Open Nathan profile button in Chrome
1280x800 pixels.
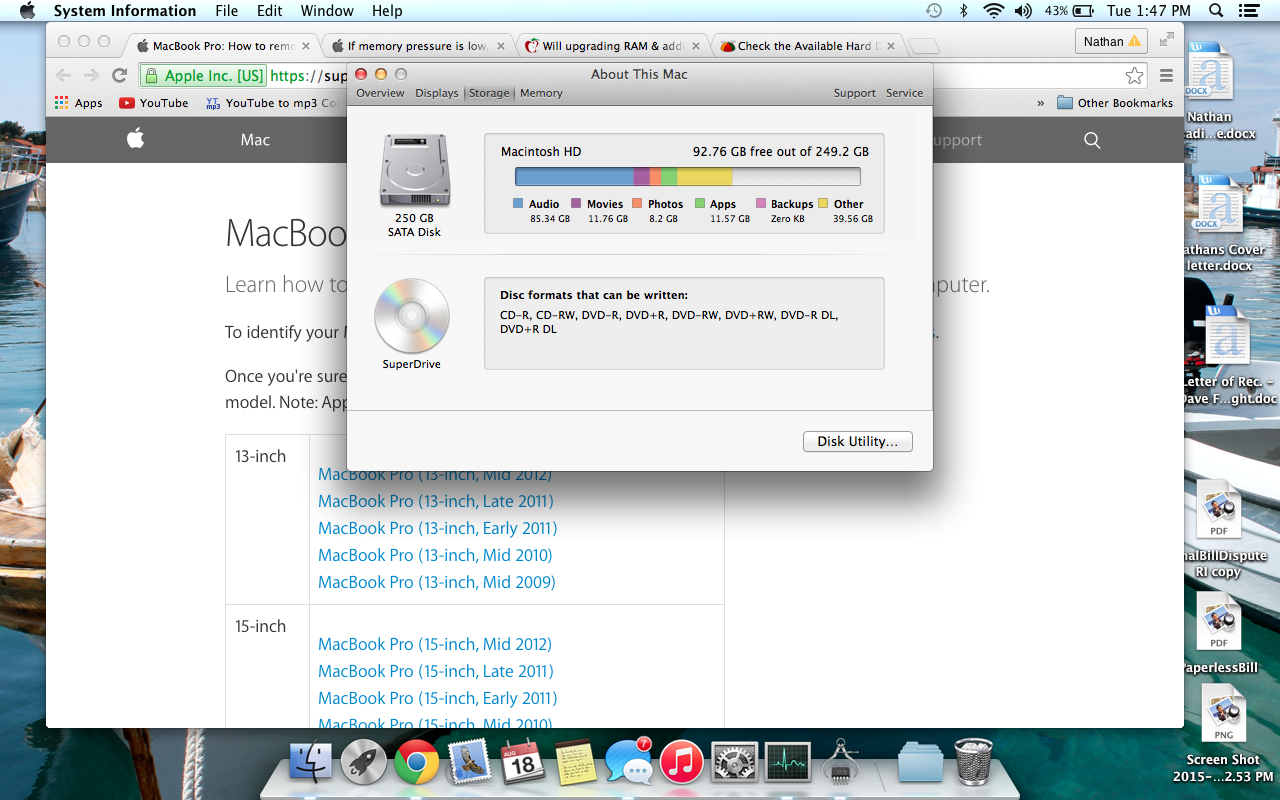pos(1110,42)
